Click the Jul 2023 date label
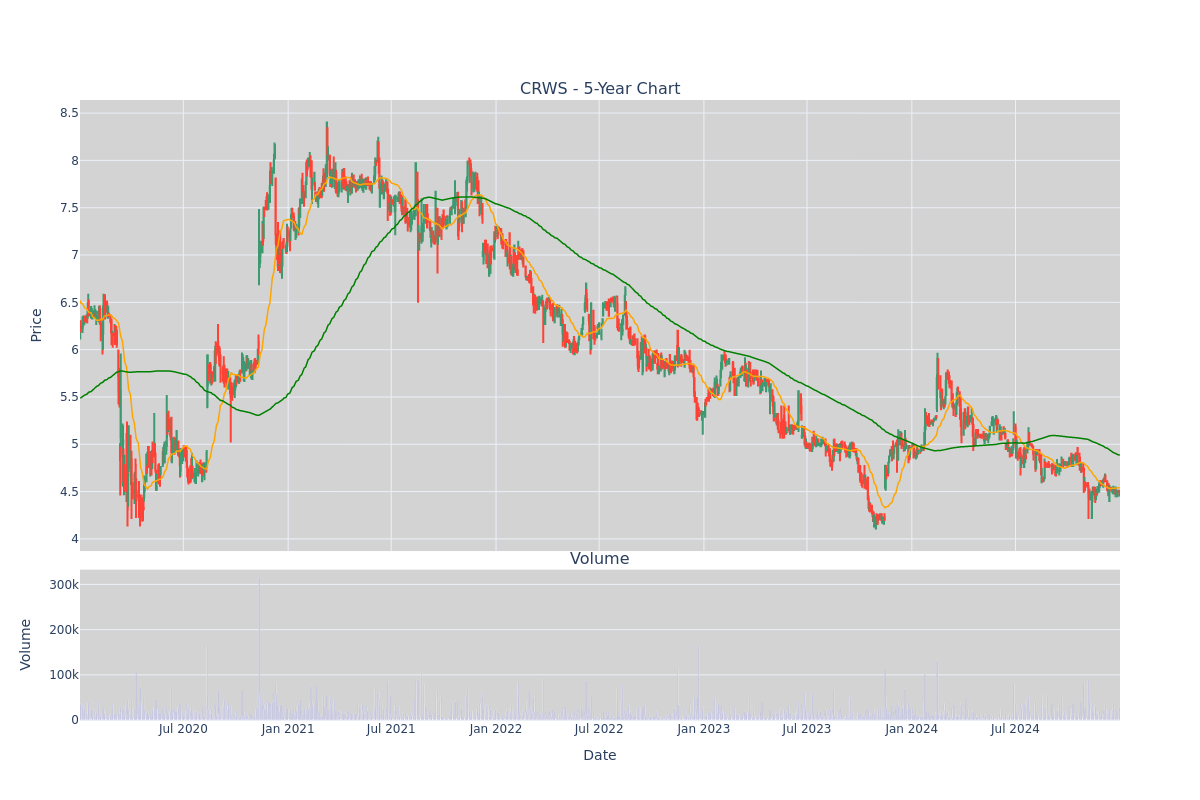 (x=807, y=729)
